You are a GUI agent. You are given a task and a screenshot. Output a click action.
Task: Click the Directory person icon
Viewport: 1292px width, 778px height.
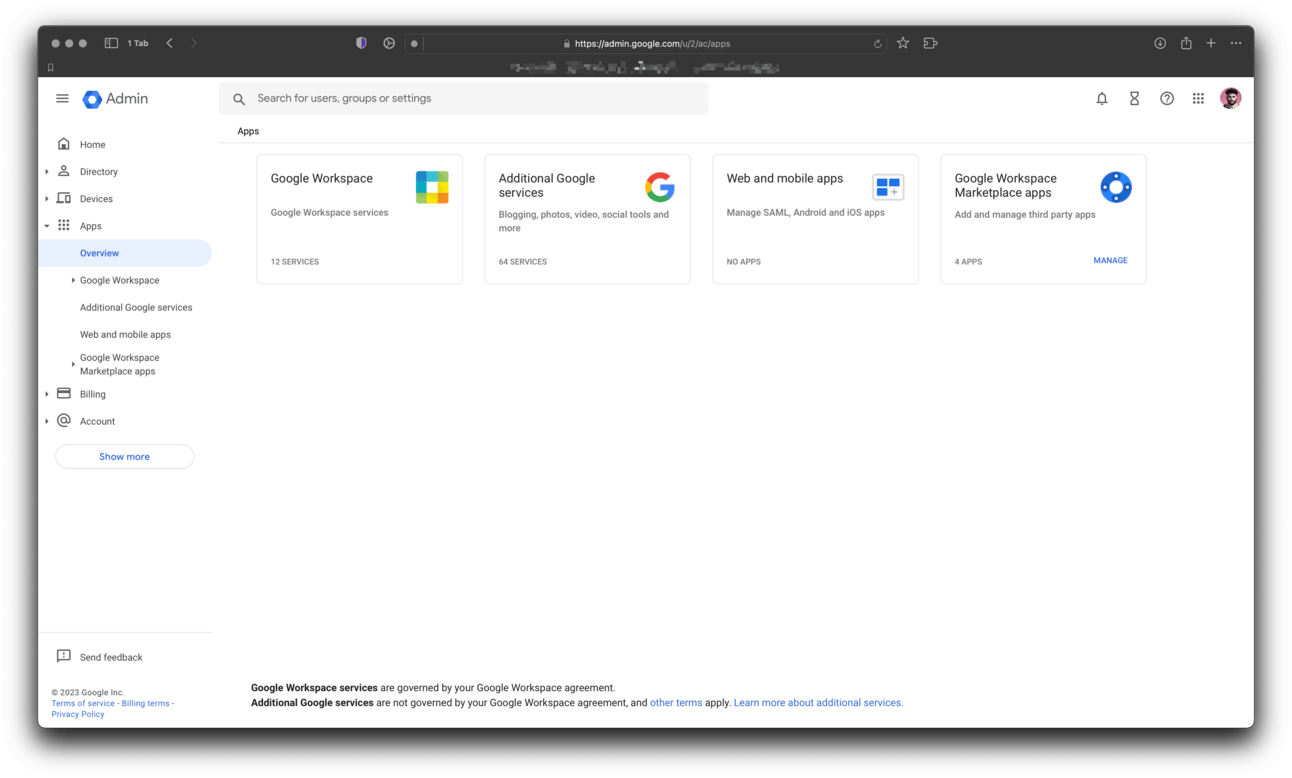64,171
